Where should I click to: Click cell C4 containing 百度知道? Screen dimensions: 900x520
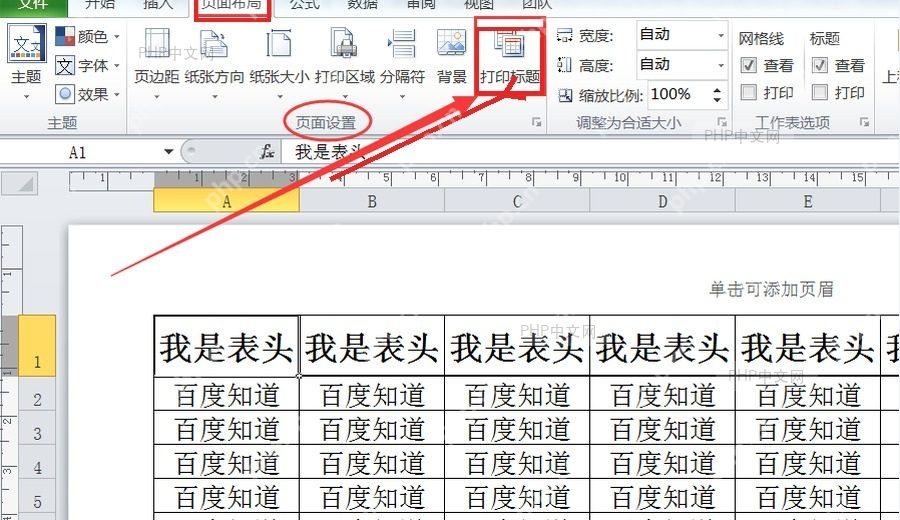[x=517, y=461]
